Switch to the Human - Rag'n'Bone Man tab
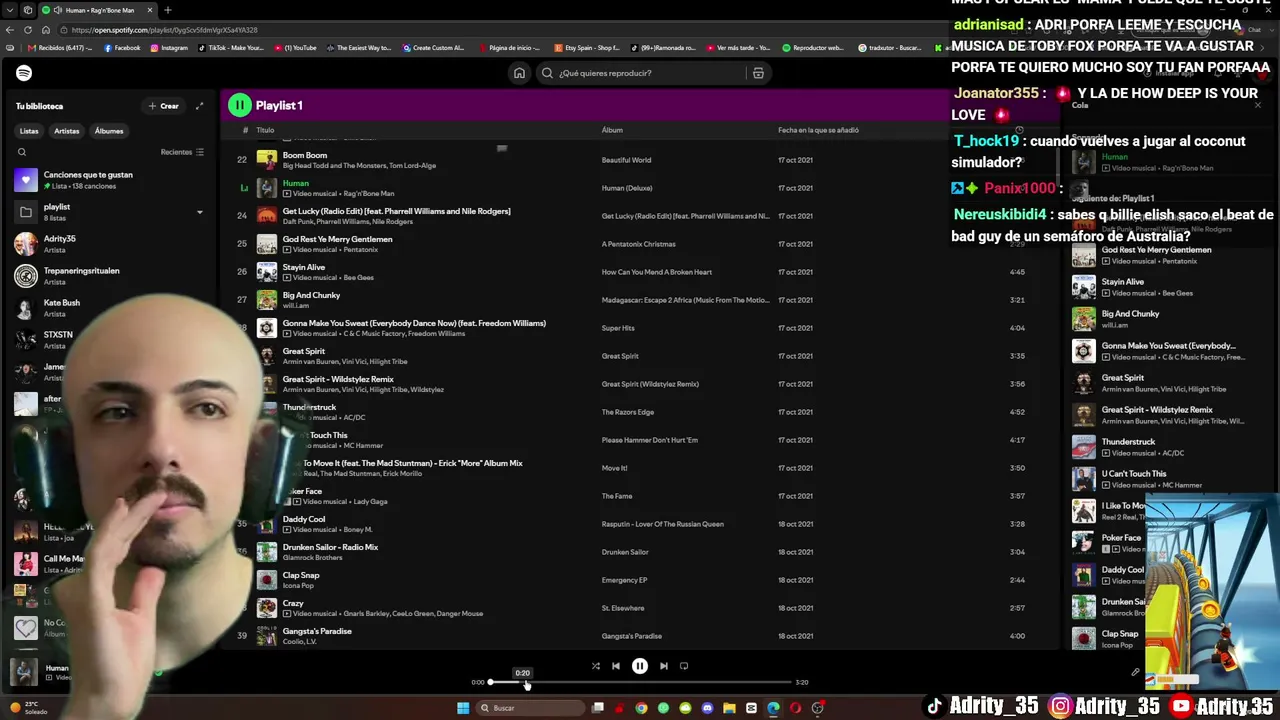 98,10
